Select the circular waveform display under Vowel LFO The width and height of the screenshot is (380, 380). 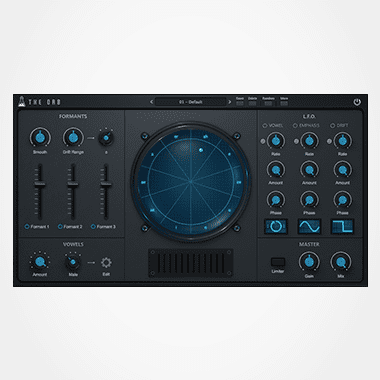click(276, 226)
